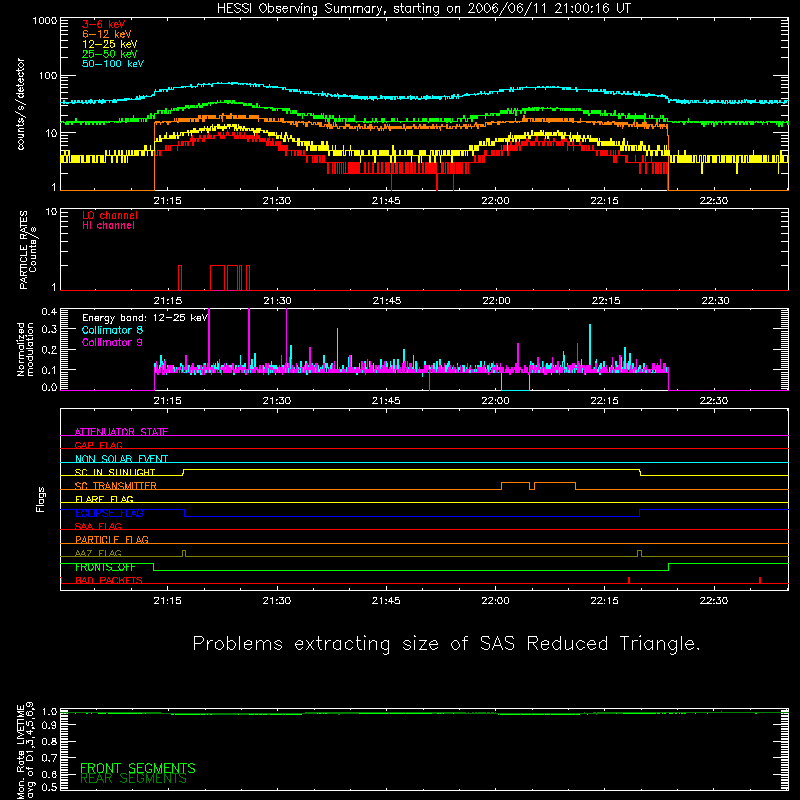Select the ECLIPSE FLAG label
The height and width of the screenshot is (800, 800).
pyautogui.click(x=109, y=513)
